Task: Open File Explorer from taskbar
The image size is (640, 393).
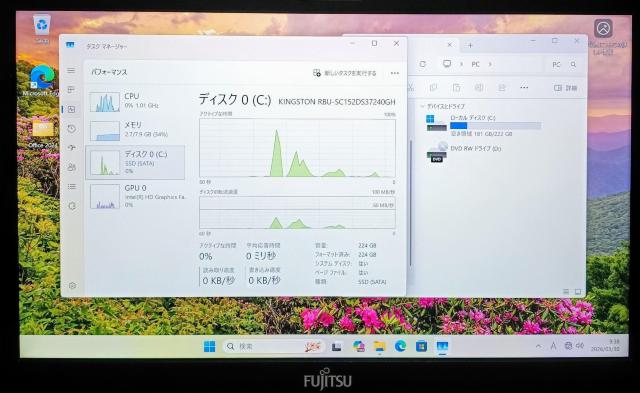Action: [x=380, y=346]
